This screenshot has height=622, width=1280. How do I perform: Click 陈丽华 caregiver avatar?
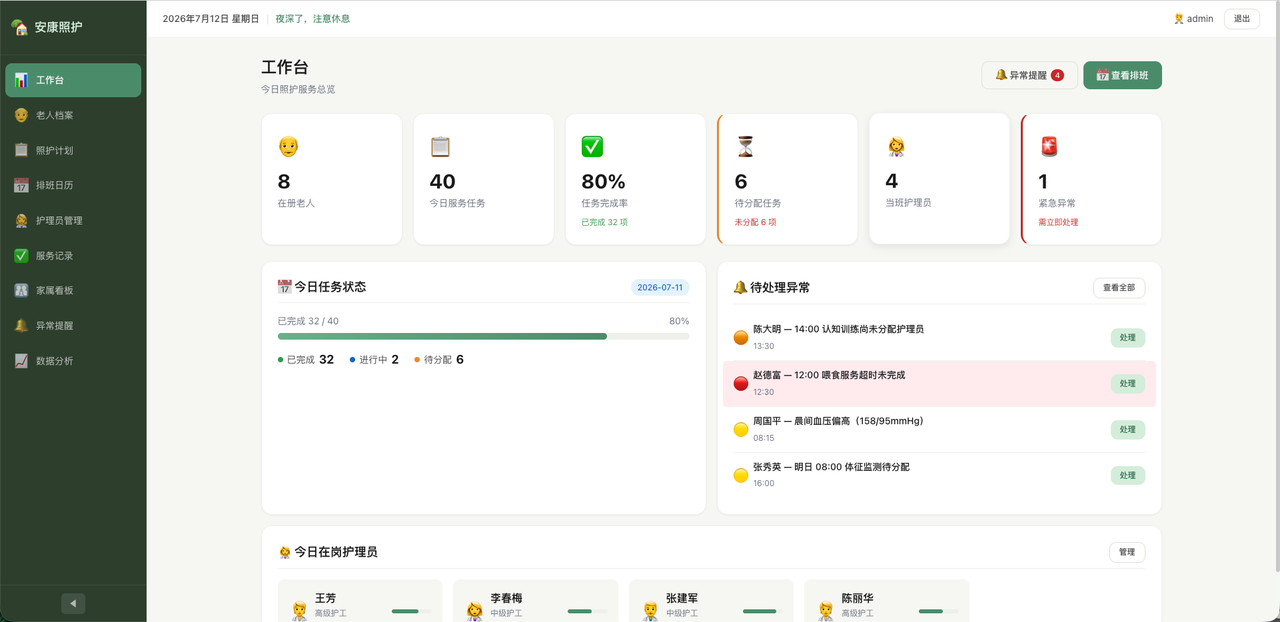825,610
